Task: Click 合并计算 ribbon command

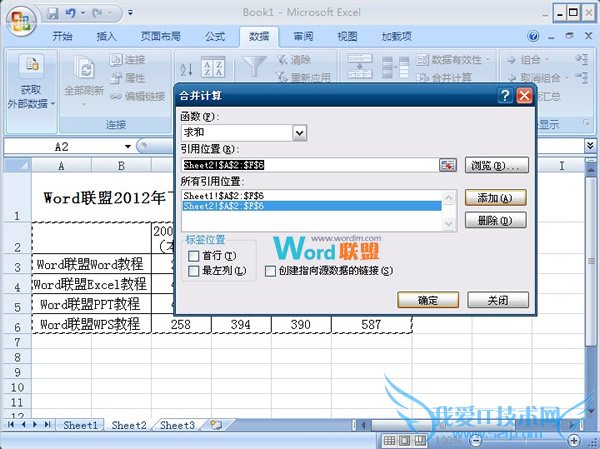Action: click(444, 78)
